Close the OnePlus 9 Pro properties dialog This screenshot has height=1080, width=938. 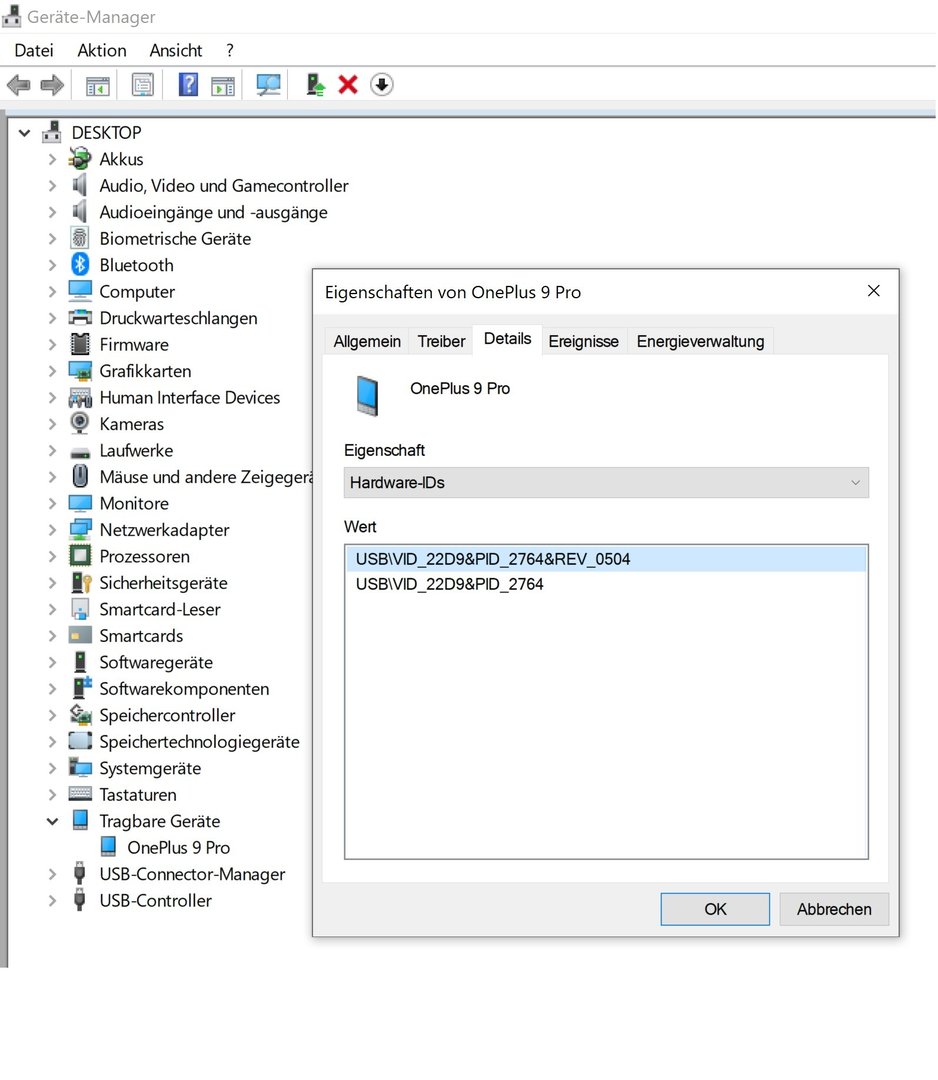(x=873, y=291)
